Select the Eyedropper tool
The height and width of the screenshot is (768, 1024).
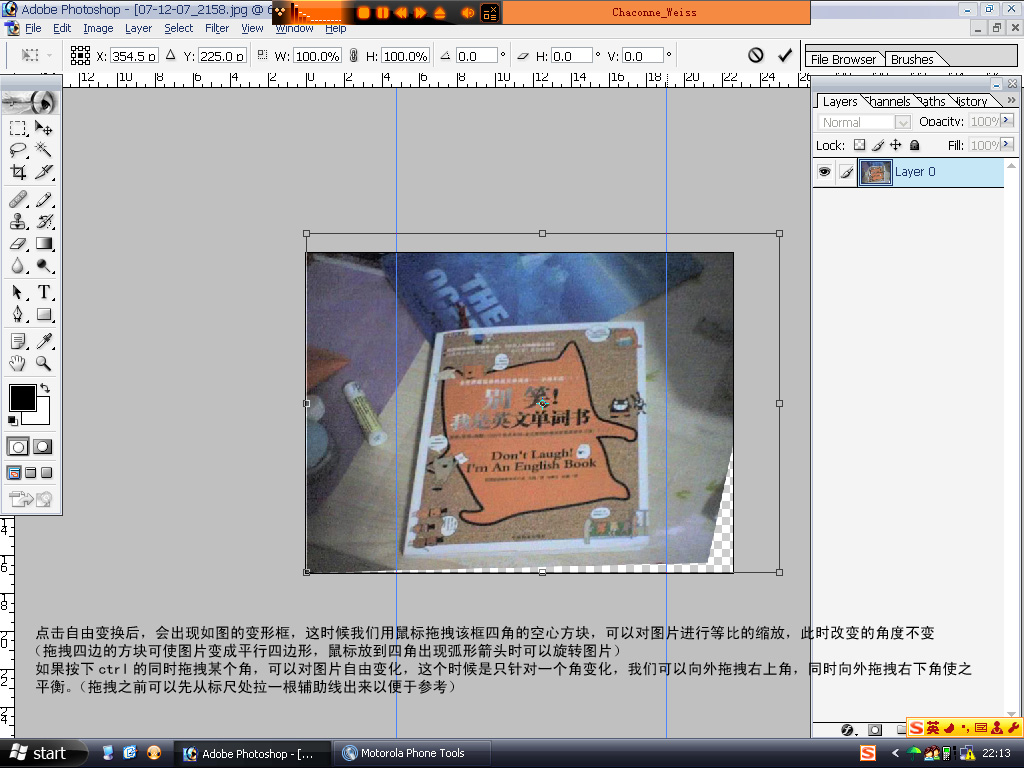[44, 341]
